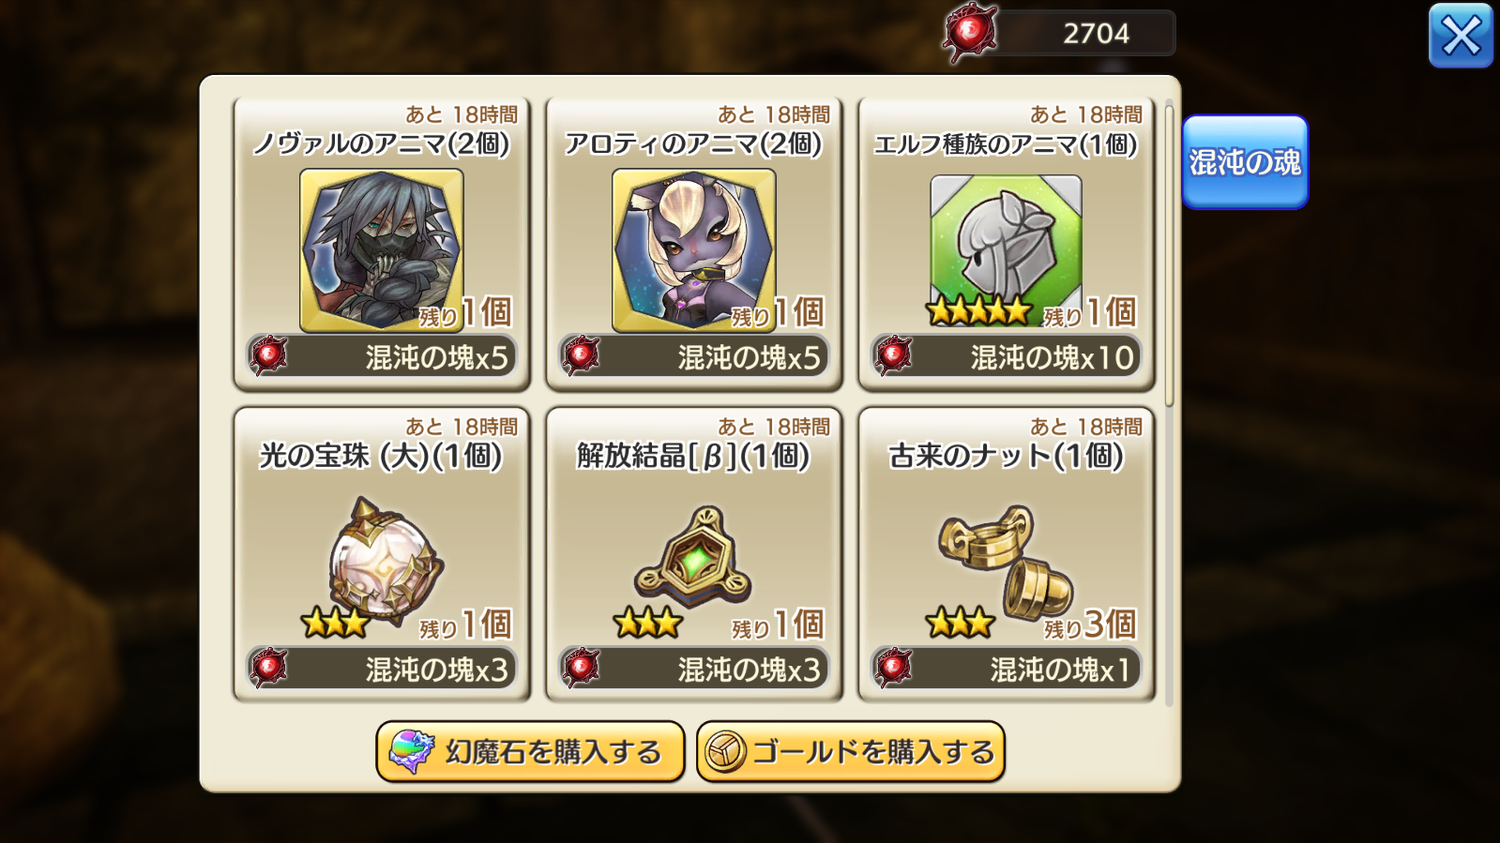Tap the Release Crystal β item icon

[693, 557]
